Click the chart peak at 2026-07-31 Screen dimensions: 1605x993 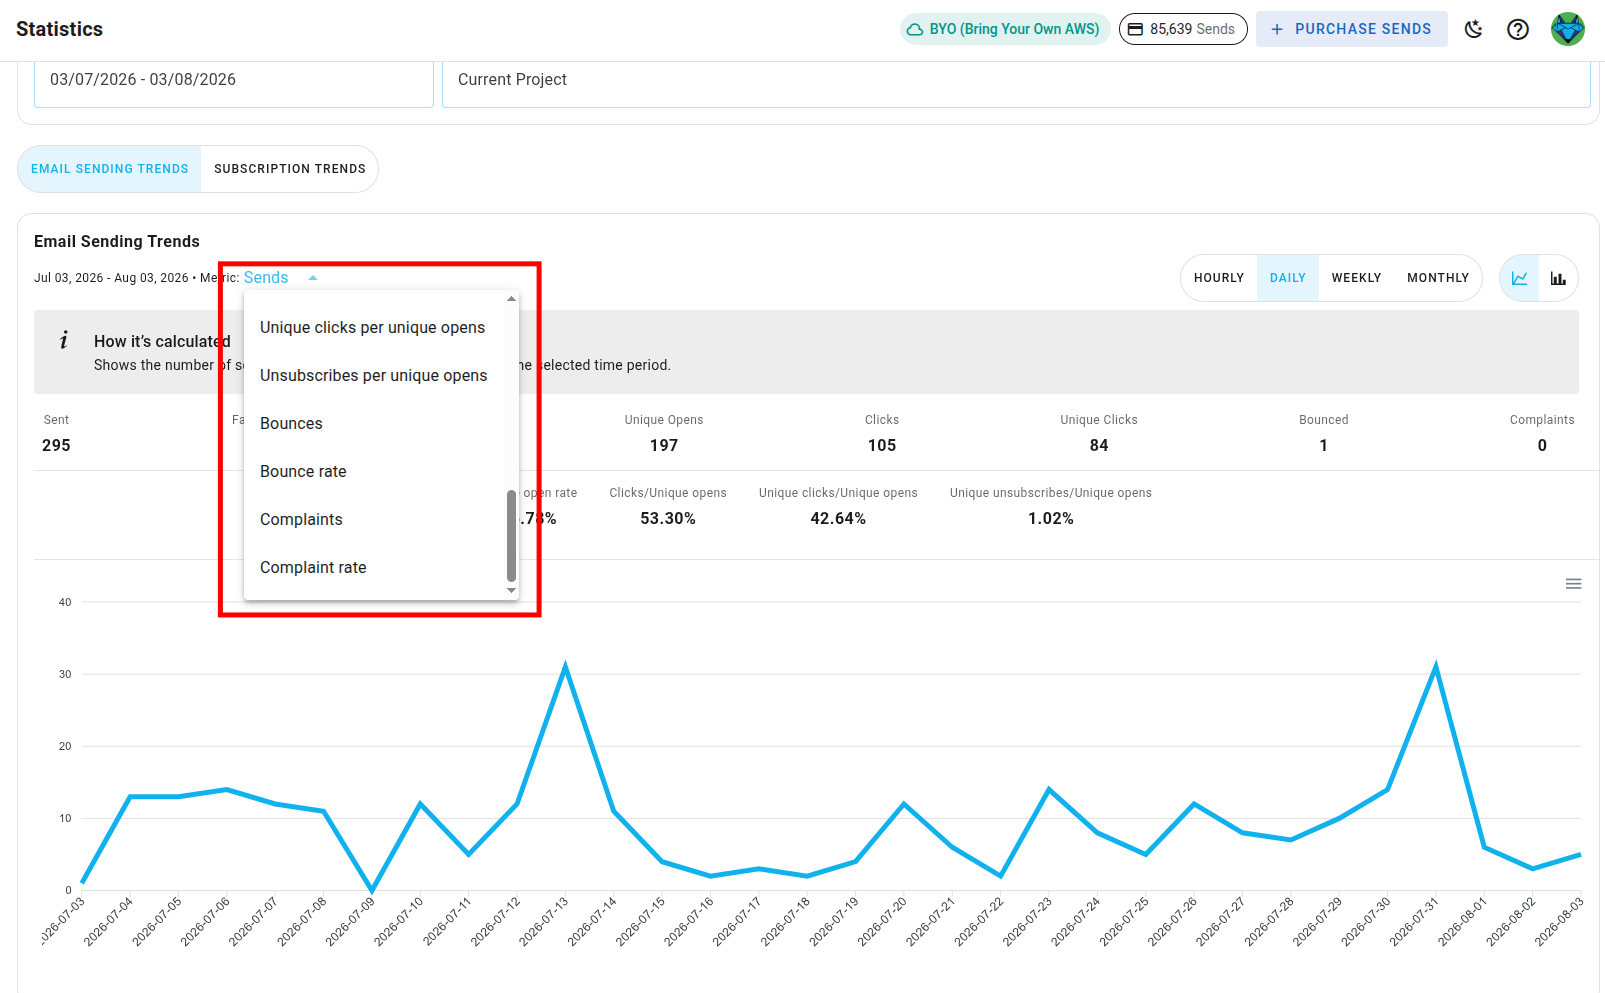pos(1436,667)
